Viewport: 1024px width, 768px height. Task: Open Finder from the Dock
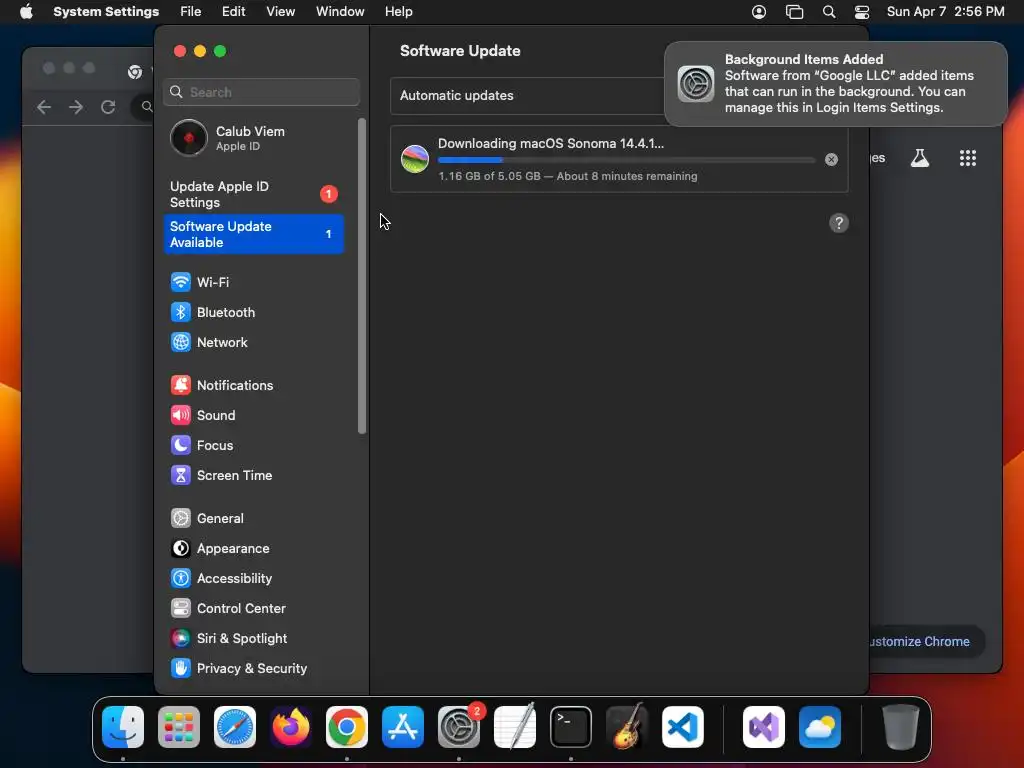(123, 727)
